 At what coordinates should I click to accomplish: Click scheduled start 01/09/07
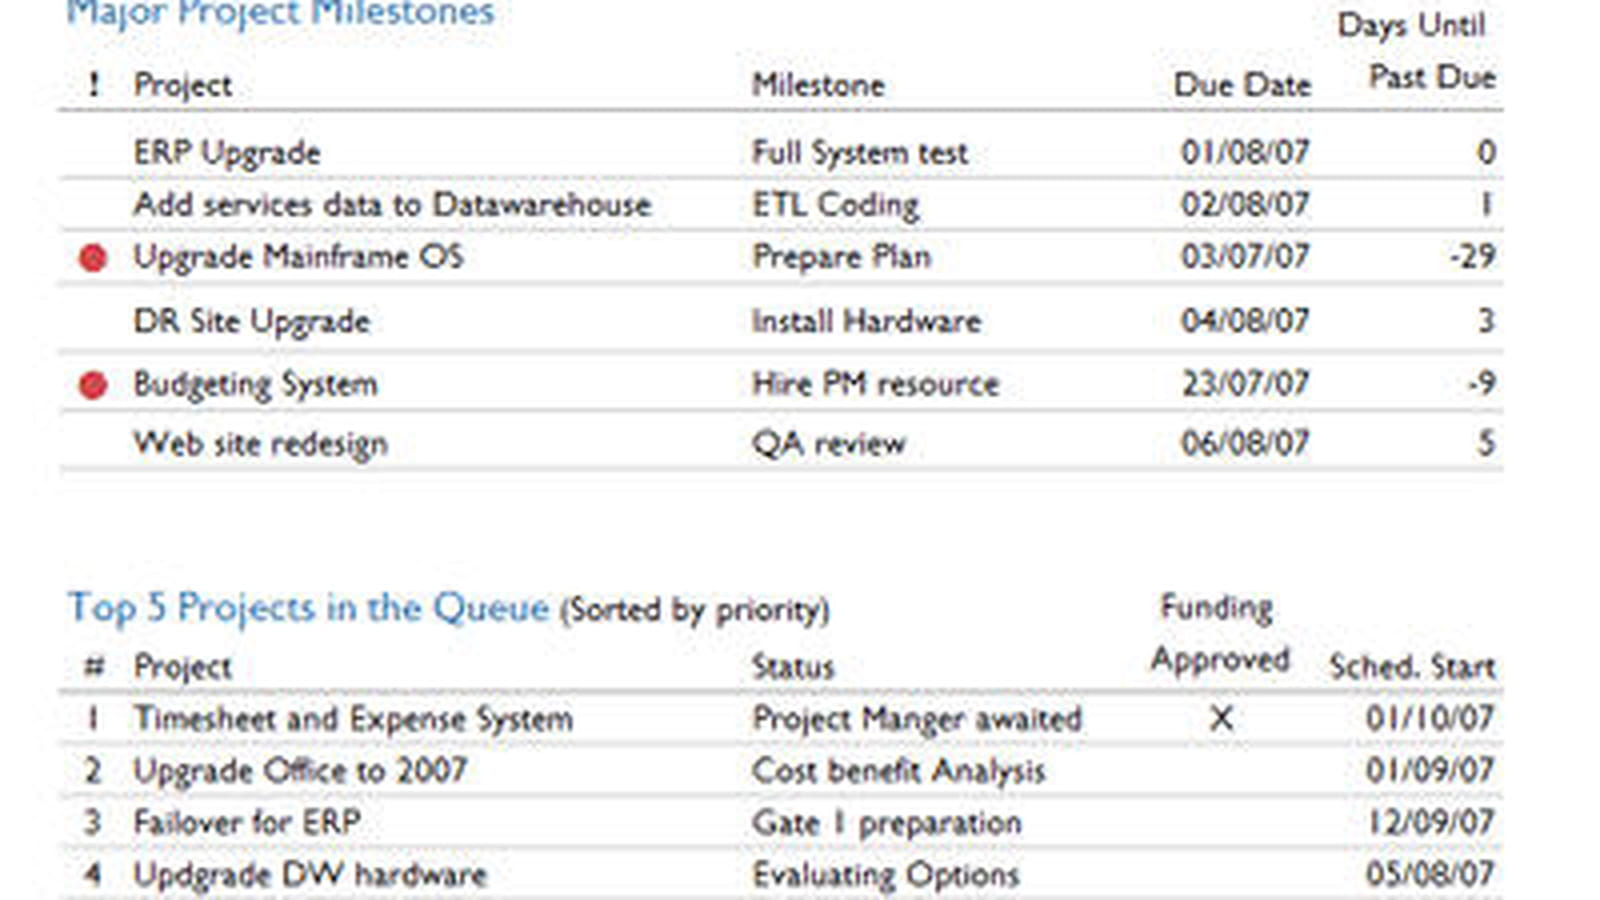point(1430,770)
